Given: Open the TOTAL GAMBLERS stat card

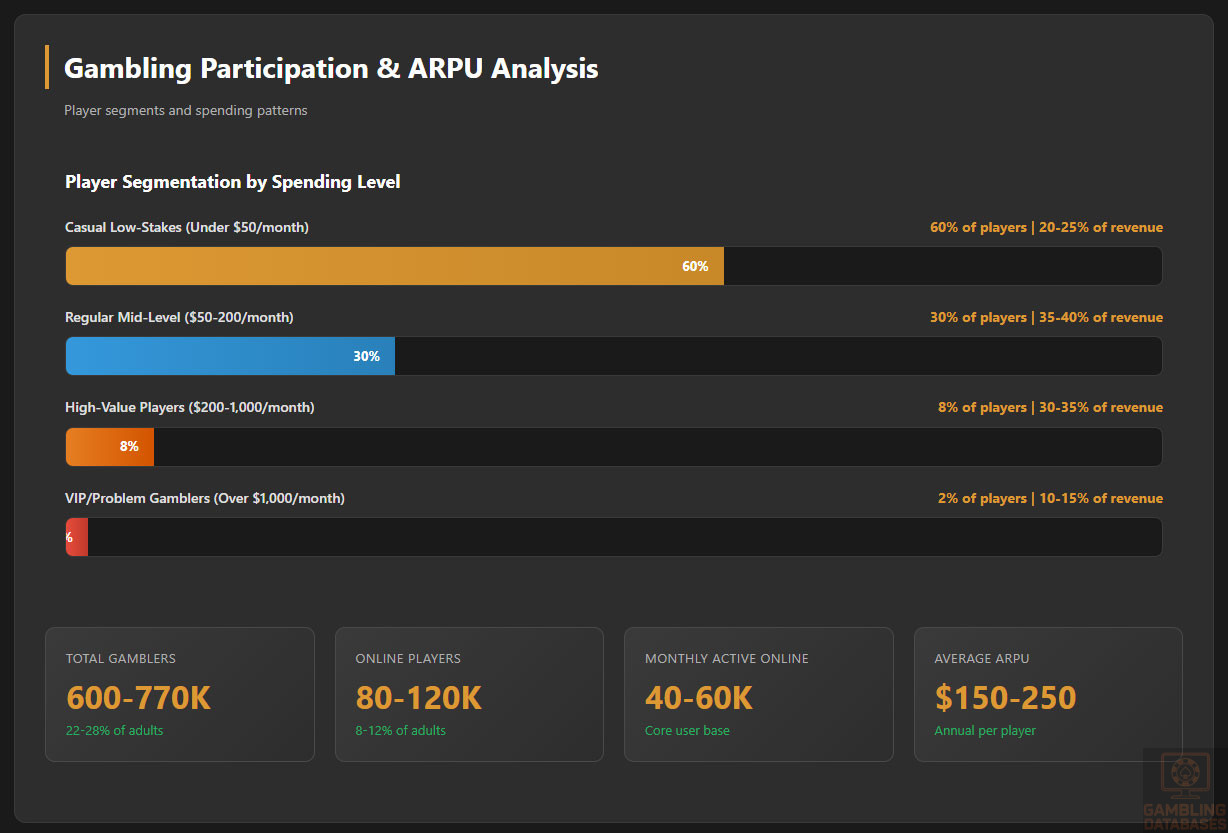Looking at the screenshot, I should click(180, 694).
